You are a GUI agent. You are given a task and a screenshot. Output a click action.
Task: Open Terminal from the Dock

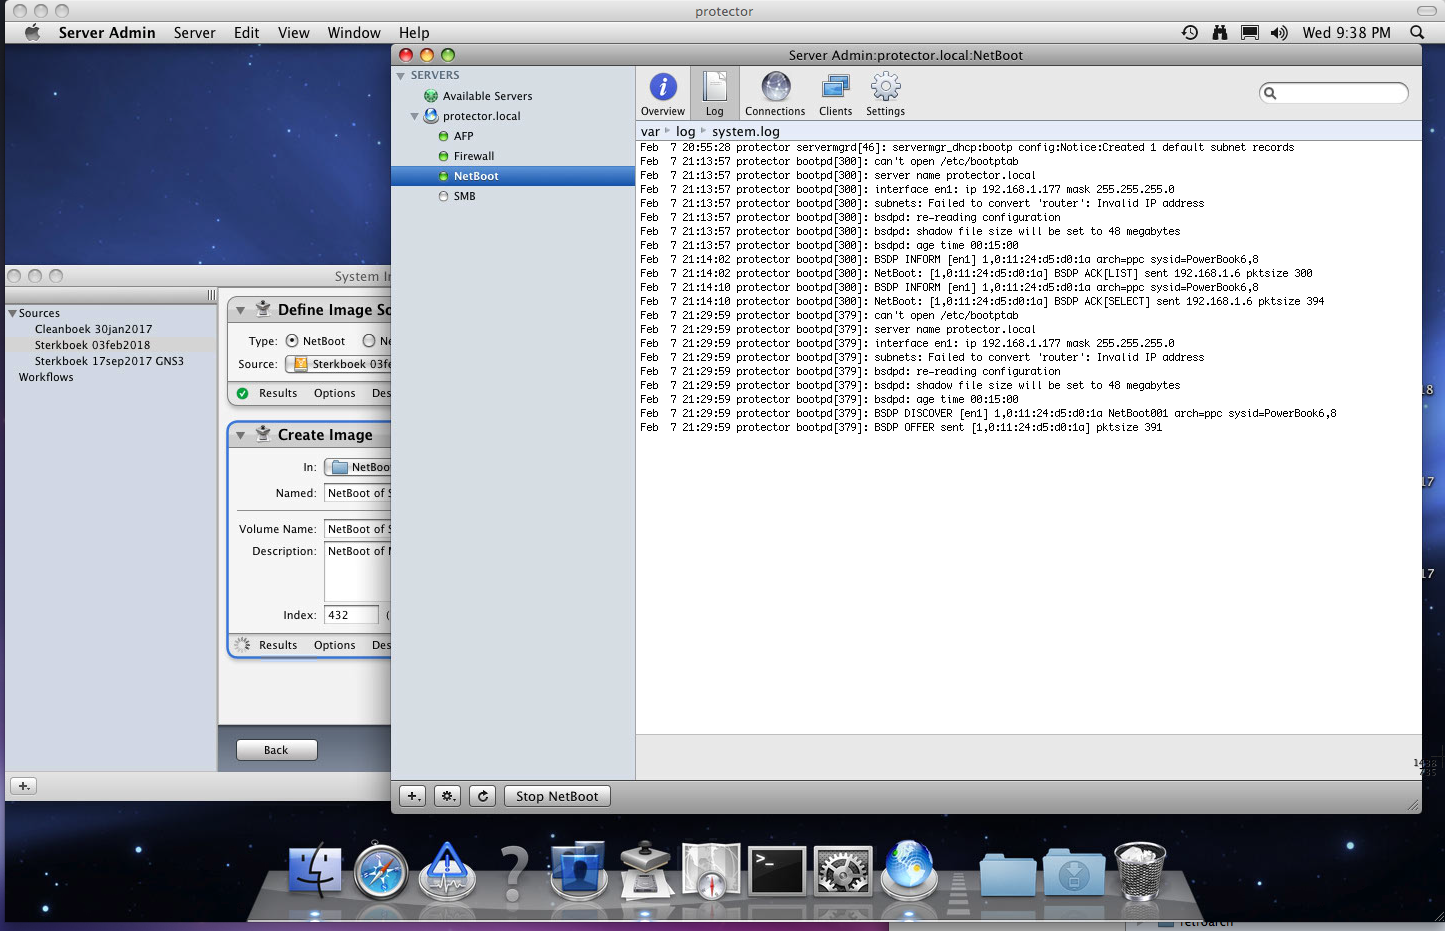pos(777,871)
